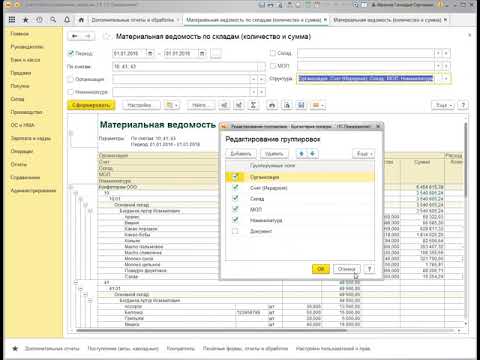Uncheck Склад grouping in the dialog
The height and width of the screenshot is (360, 480).
click(235, 199)
